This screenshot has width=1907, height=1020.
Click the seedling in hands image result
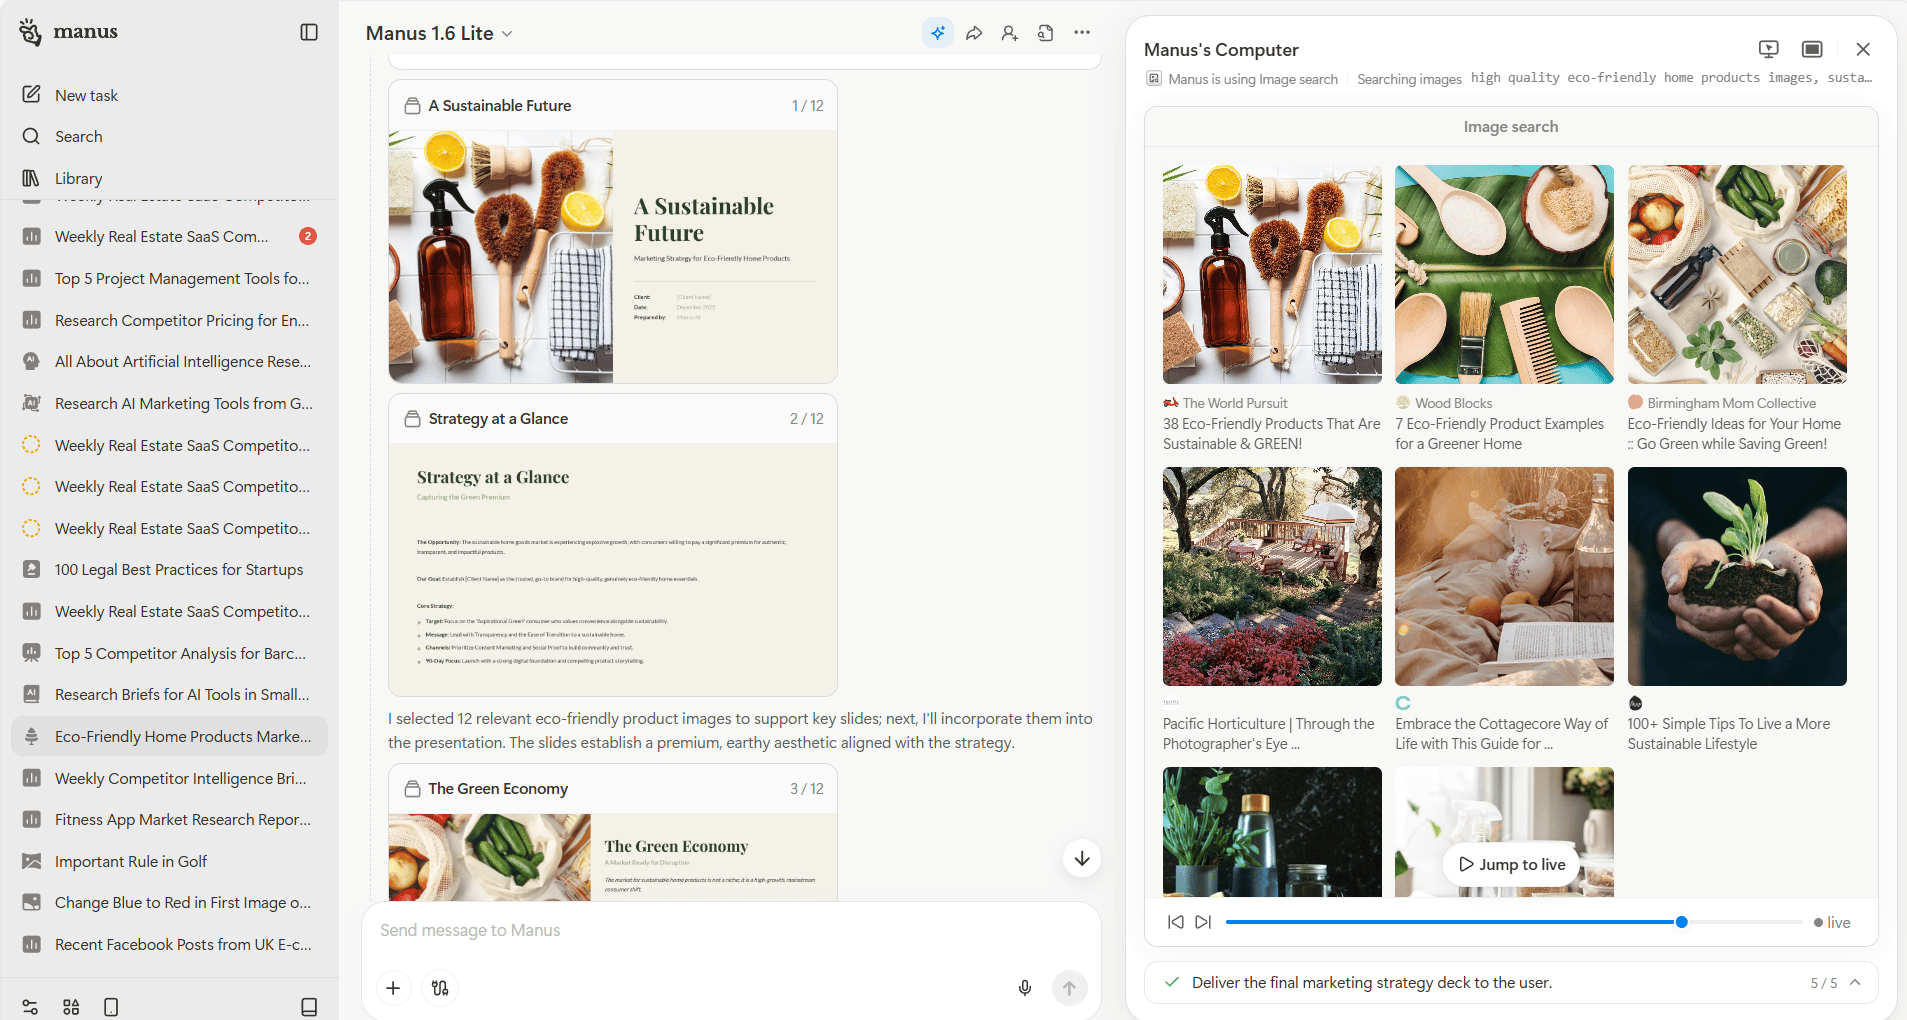coord(1737,577)
